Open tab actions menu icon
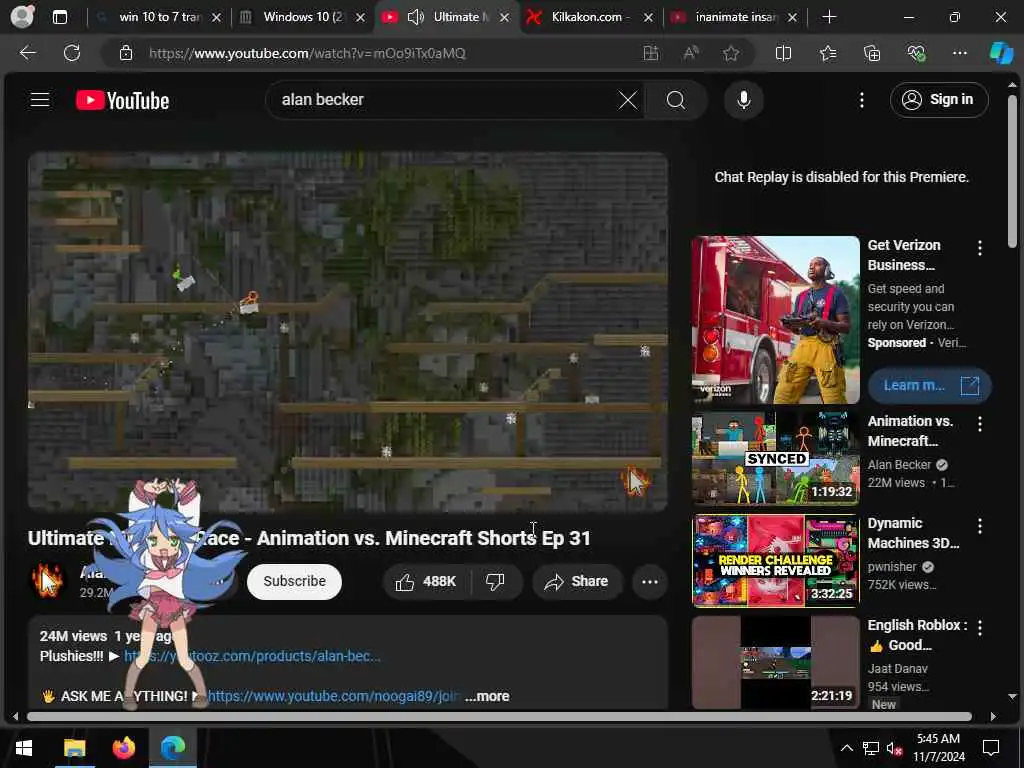 point(59,17)
